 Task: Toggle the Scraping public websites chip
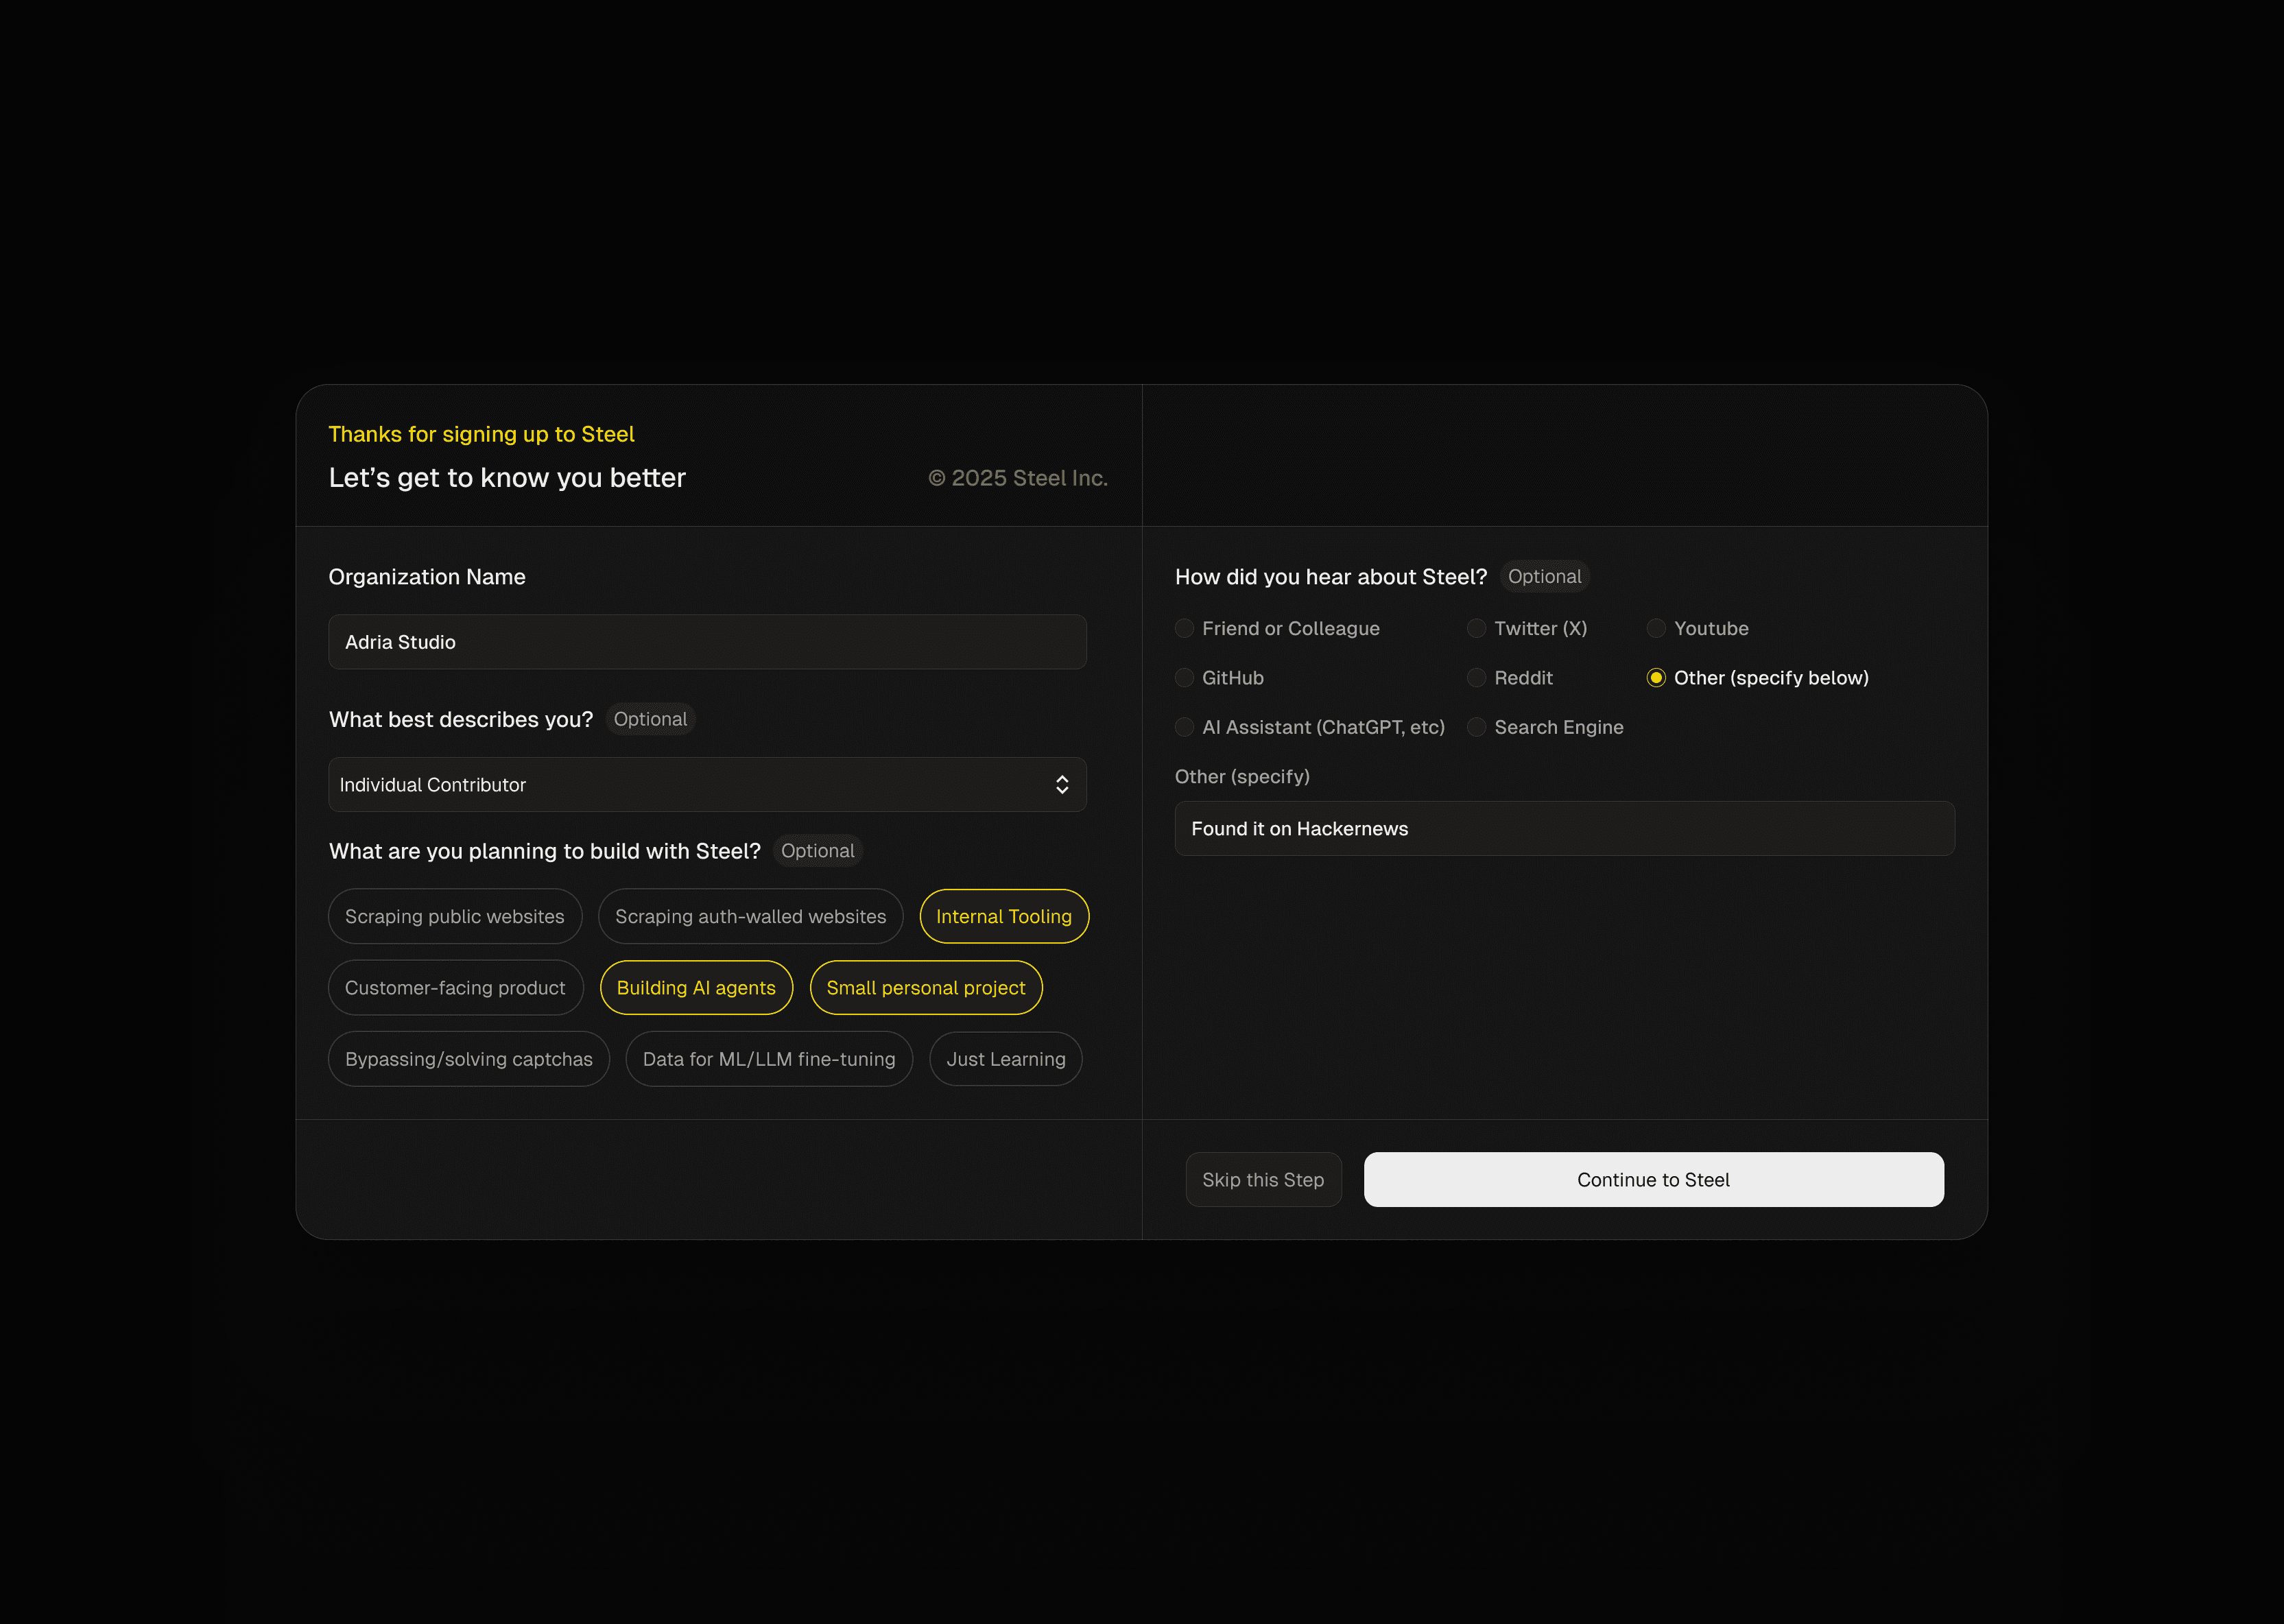point(454,917)
